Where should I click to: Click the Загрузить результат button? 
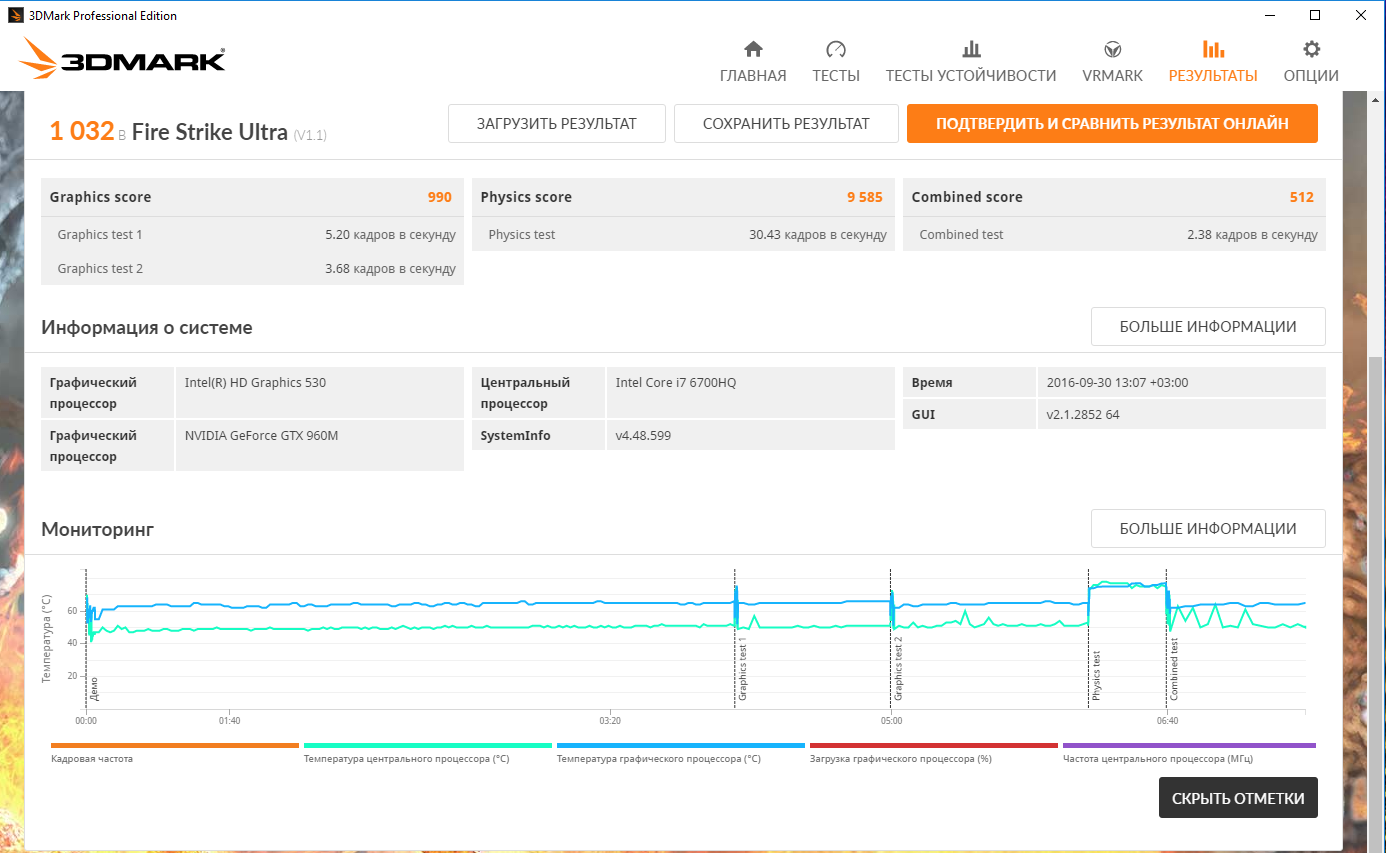coord(556,124)
